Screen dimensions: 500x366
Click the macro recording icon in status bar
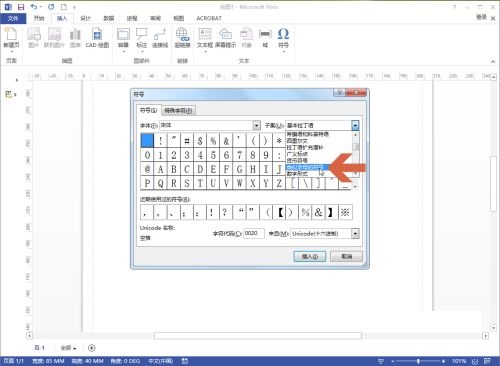click(x=185, y=361)
